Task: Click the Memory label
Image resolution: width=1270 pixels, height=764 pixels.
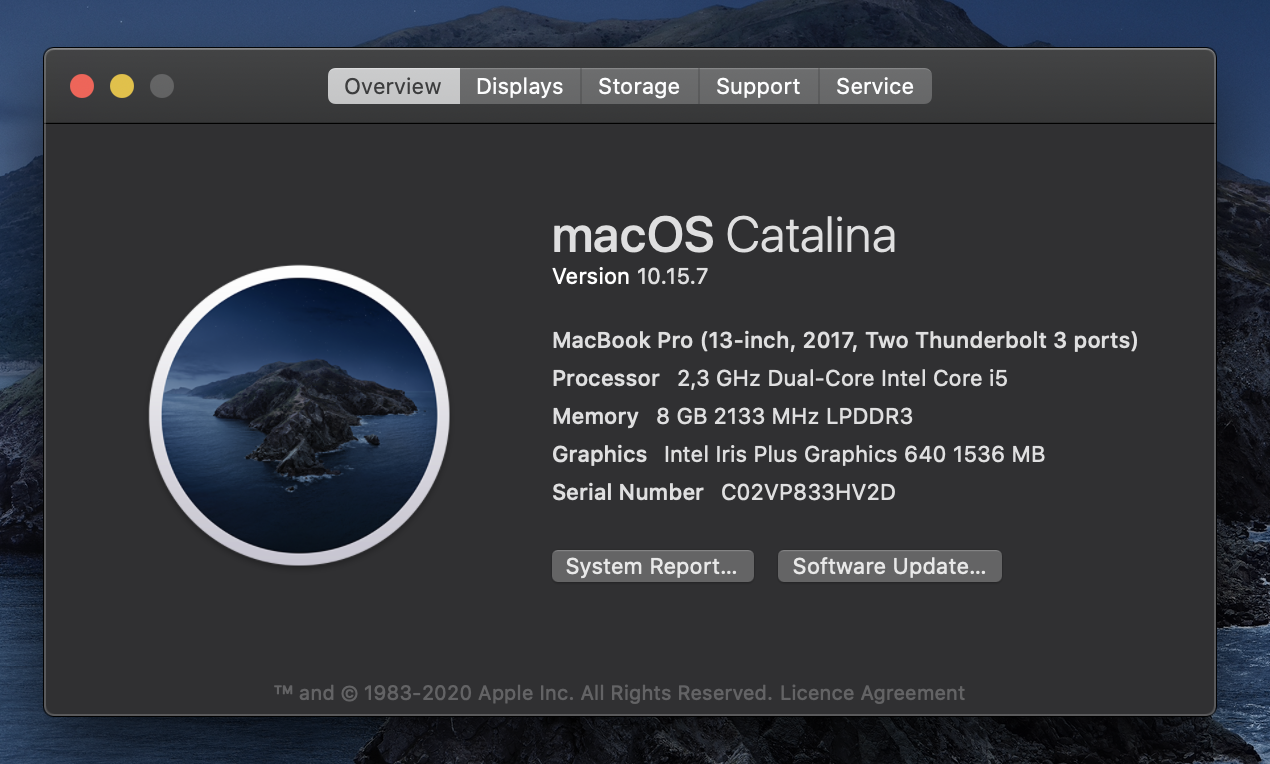Action: 595,417
